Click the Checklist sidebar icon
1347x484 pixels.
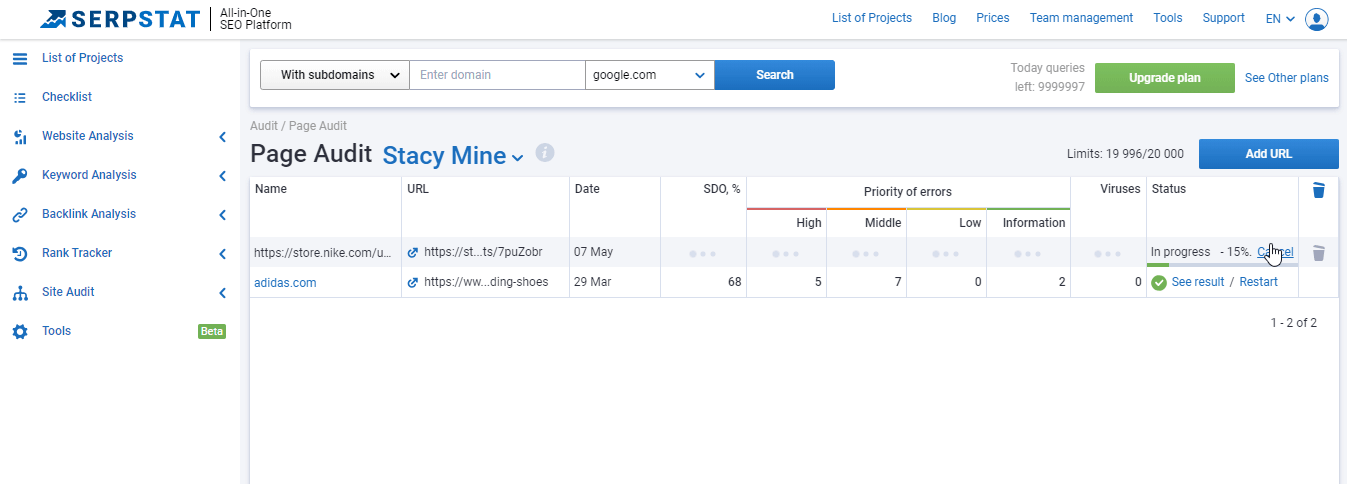(x=20, y=97)
